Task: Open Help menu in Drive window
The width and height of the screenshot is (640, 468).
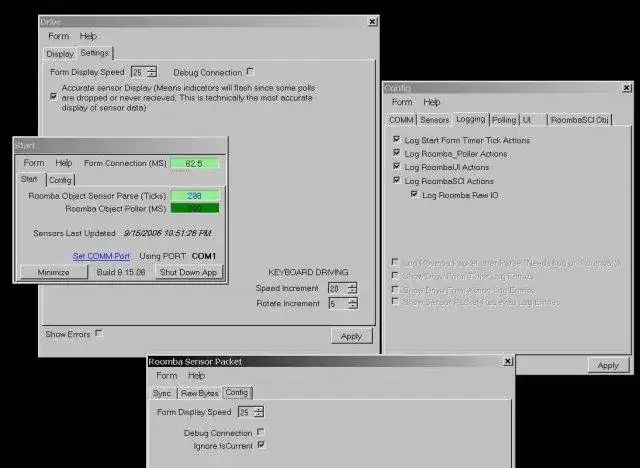Action: [x=88, y=36]
